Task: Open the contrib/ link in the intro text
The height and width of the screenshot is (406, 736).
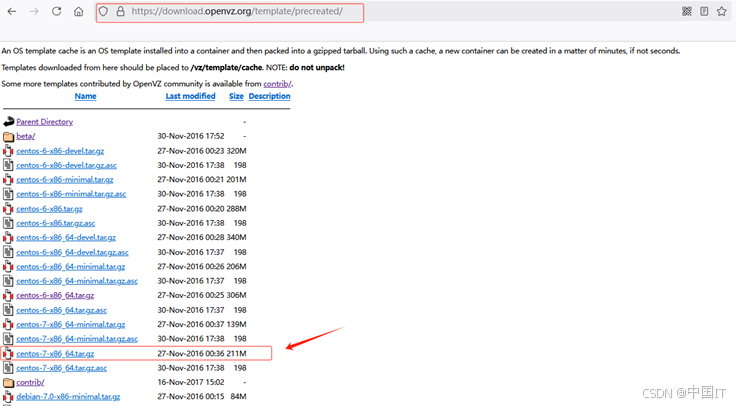Action: click(277, 84)
